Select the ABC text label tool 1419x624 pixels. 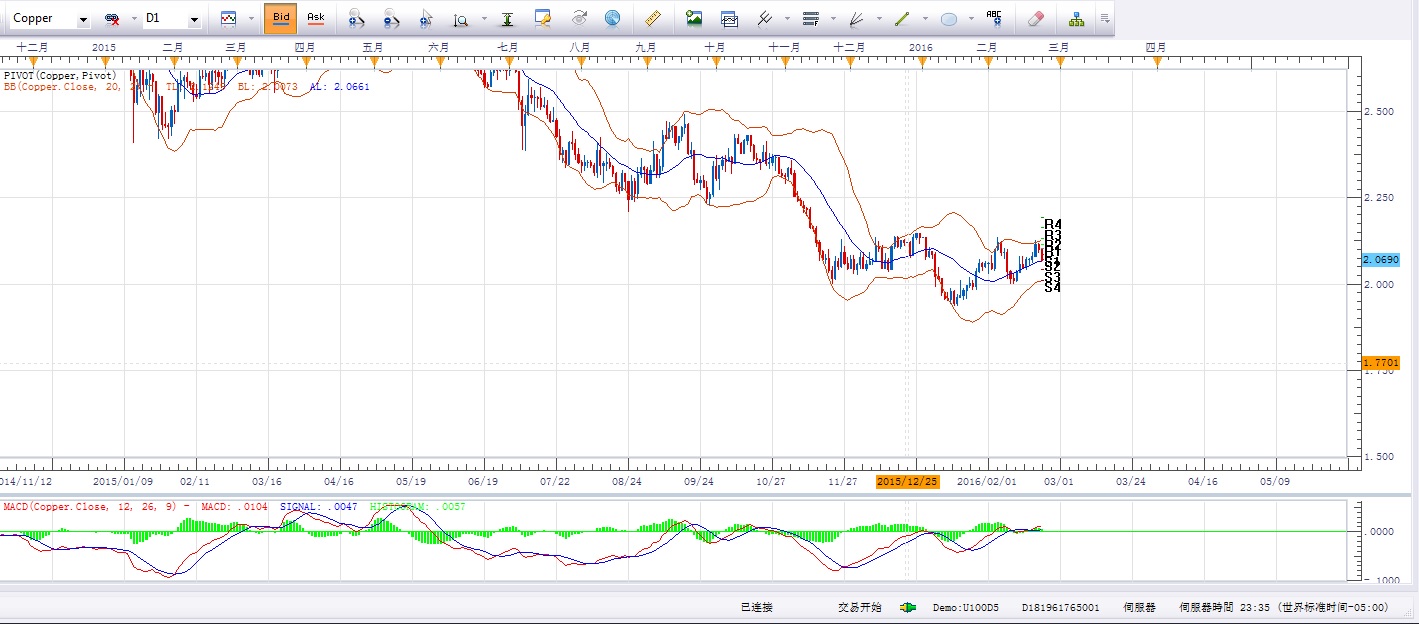pos(994,17)
